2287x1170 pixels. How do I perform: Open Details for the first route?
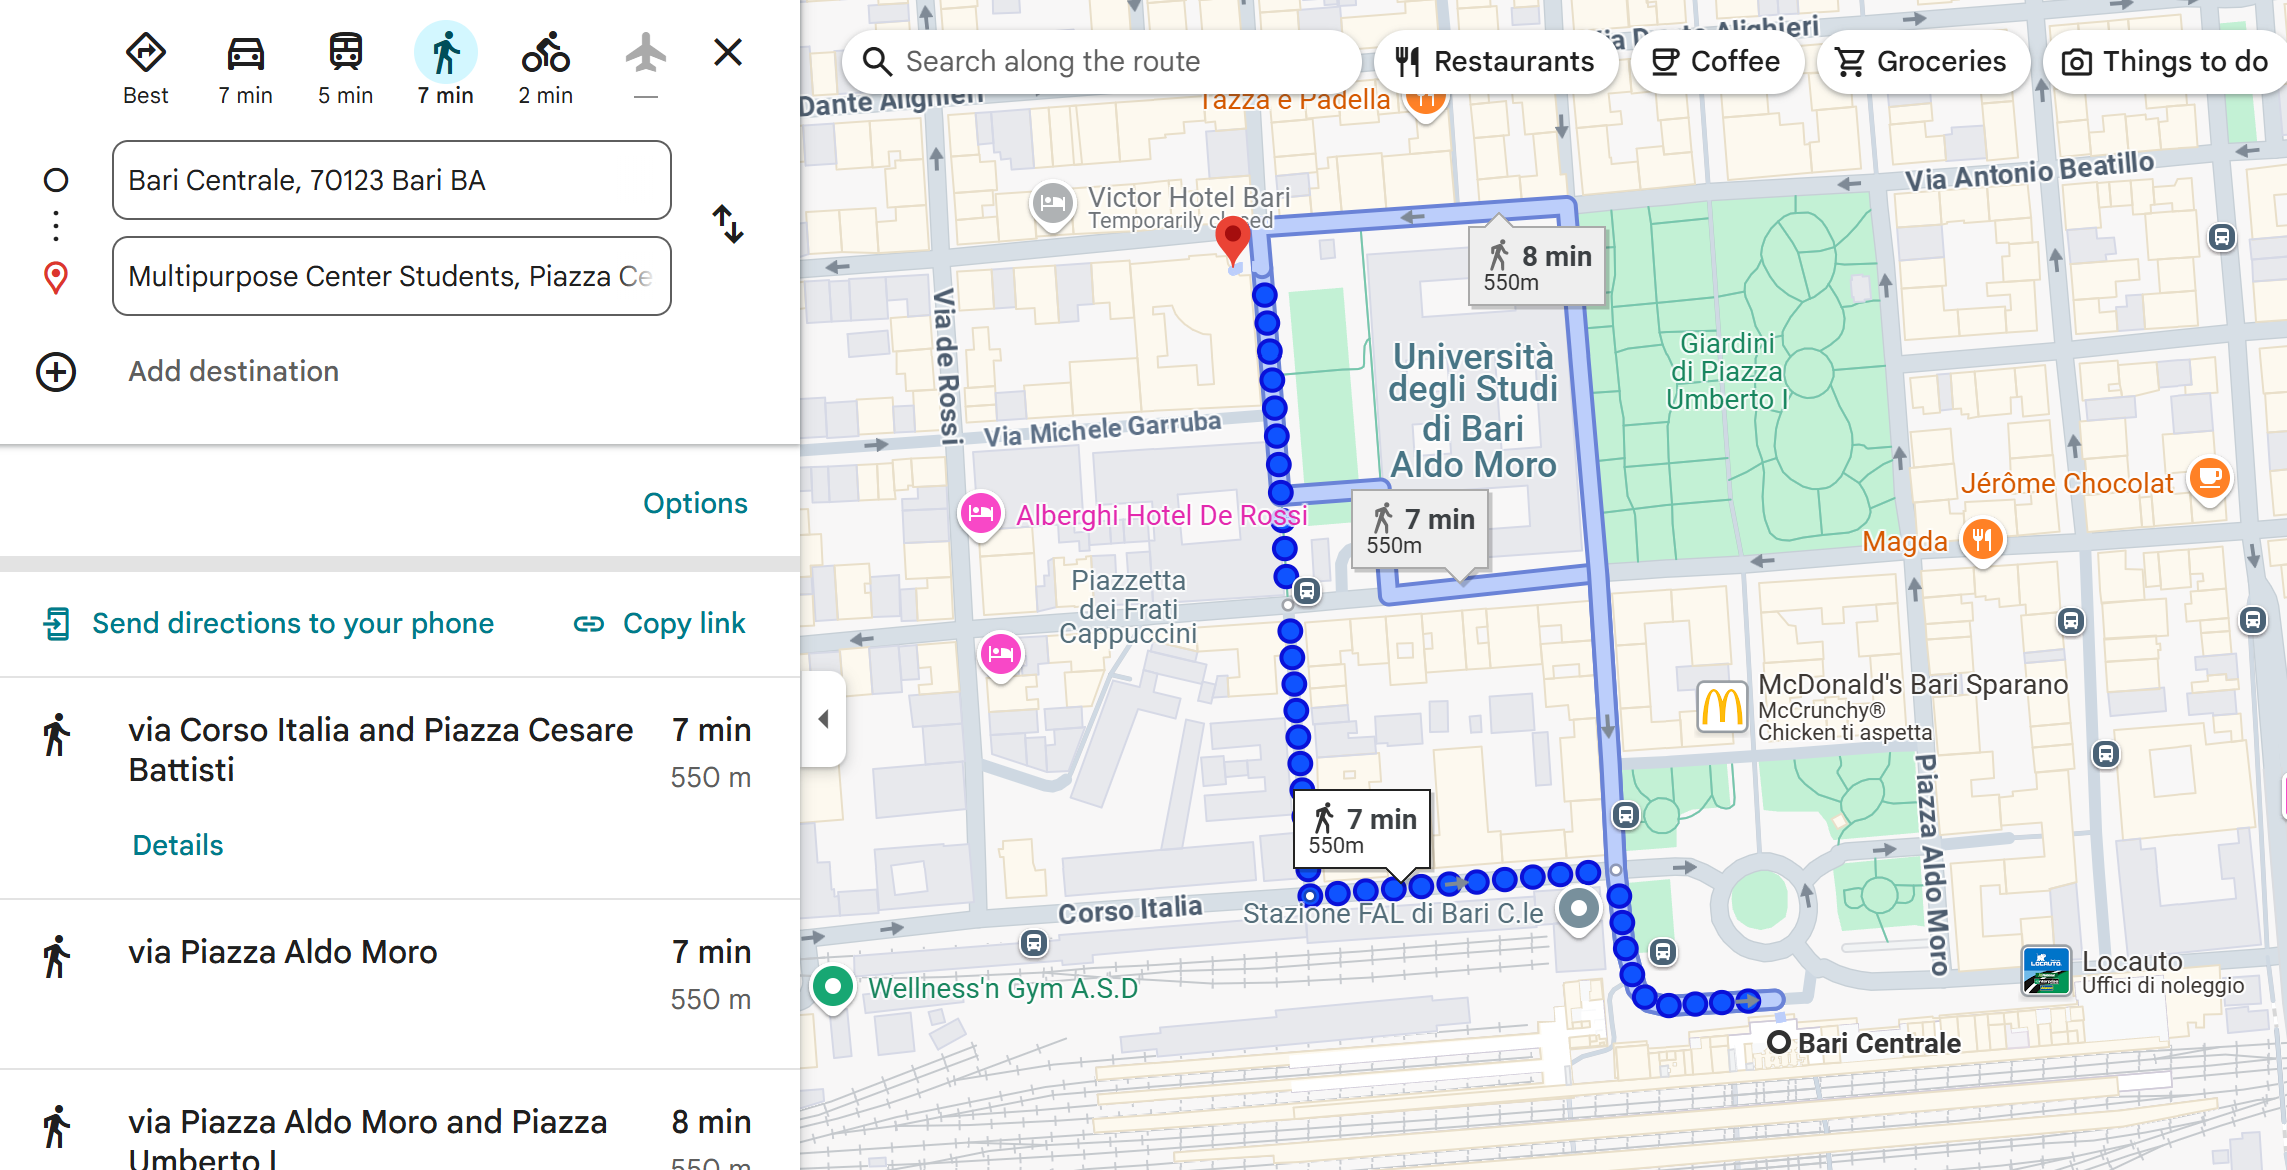[x=178, y=845]
